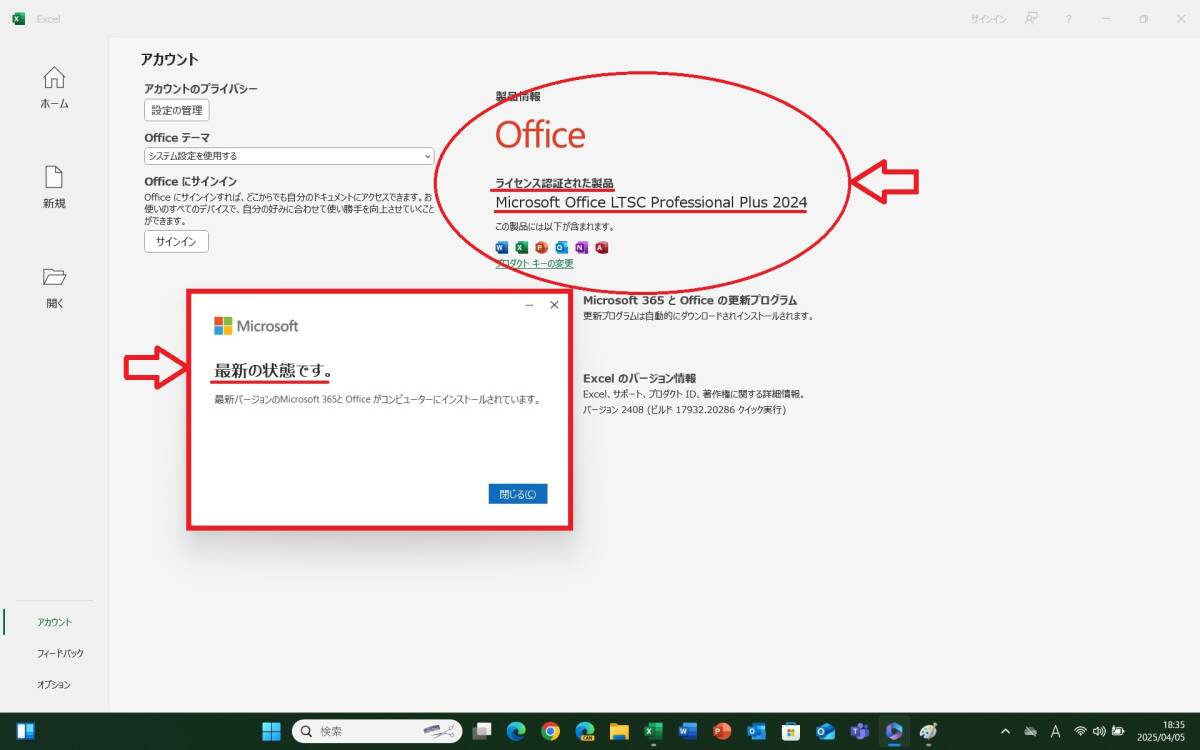Viewport: 1200px width, 750px height.
Task: Open Google Chrome from taskbar
Action: [550, 731]
